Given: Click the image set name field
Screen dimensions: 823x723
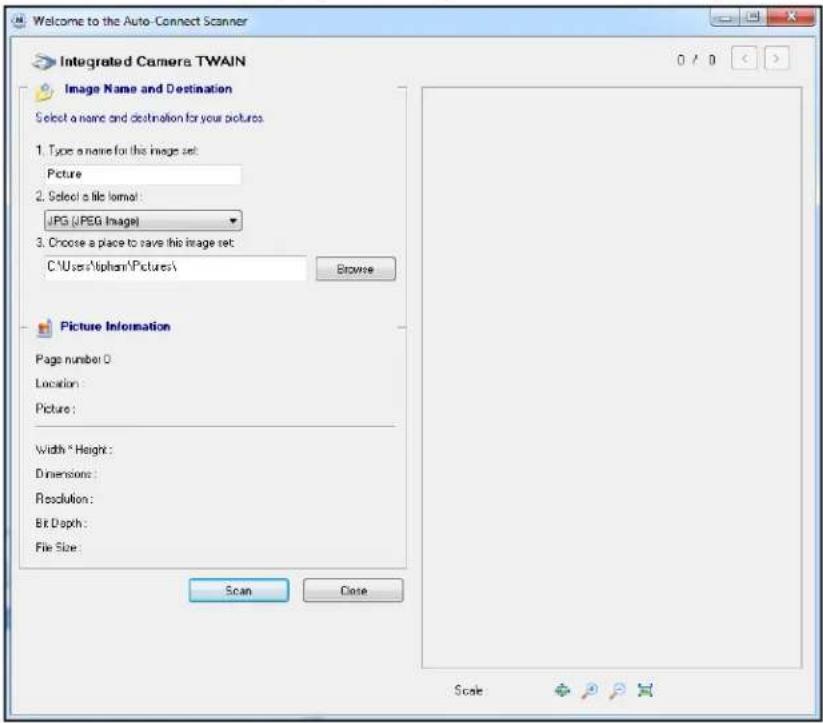Looking at the screenshot, I should click(143, 174).
